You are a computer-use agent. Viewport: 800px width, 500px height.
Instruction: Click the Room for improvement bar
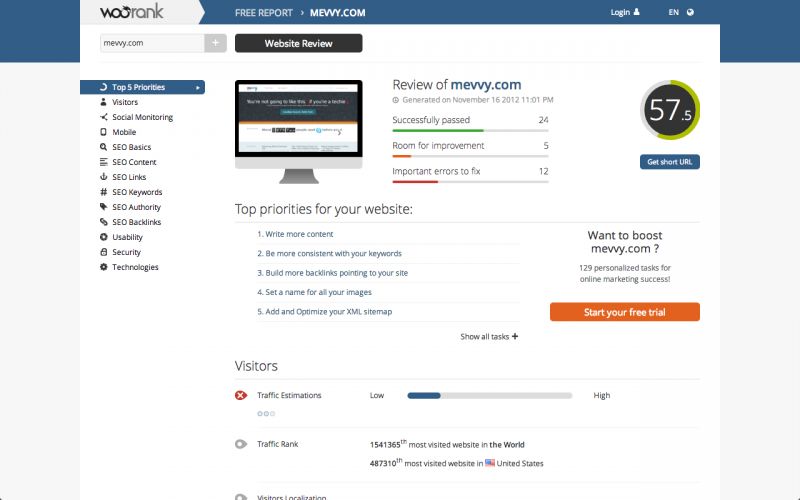(470, 156)
